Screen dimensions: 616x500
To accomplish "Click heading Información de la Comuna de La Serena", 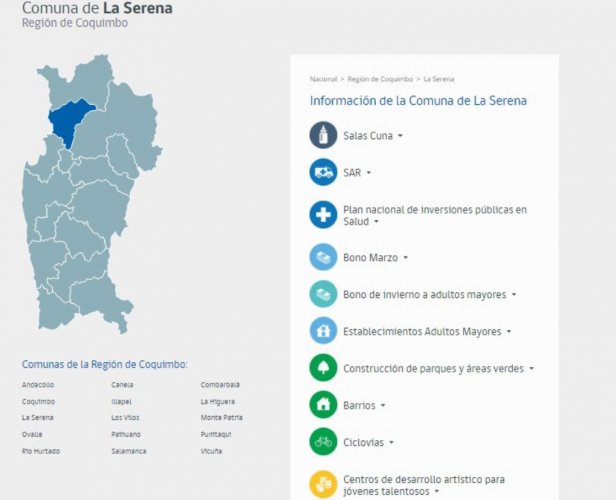I will point(418,101).
